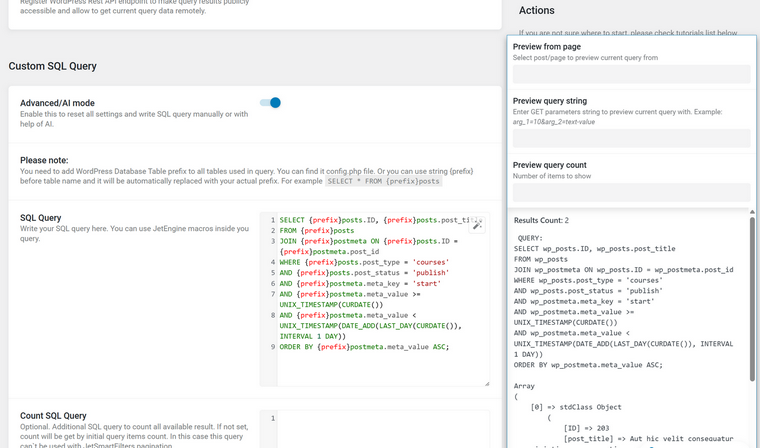The image size is (760, 448).
Task: Click the 'Actions' panel heading
Action: pyautogui.click(x=537, y=10)
